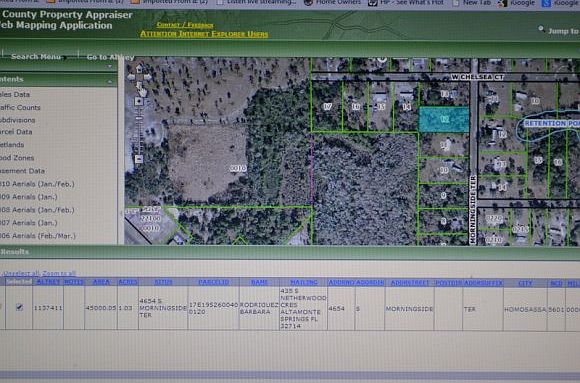Select the Traffic Counts layer
This screenshot has height=383, width=580.
click(20, 107)
